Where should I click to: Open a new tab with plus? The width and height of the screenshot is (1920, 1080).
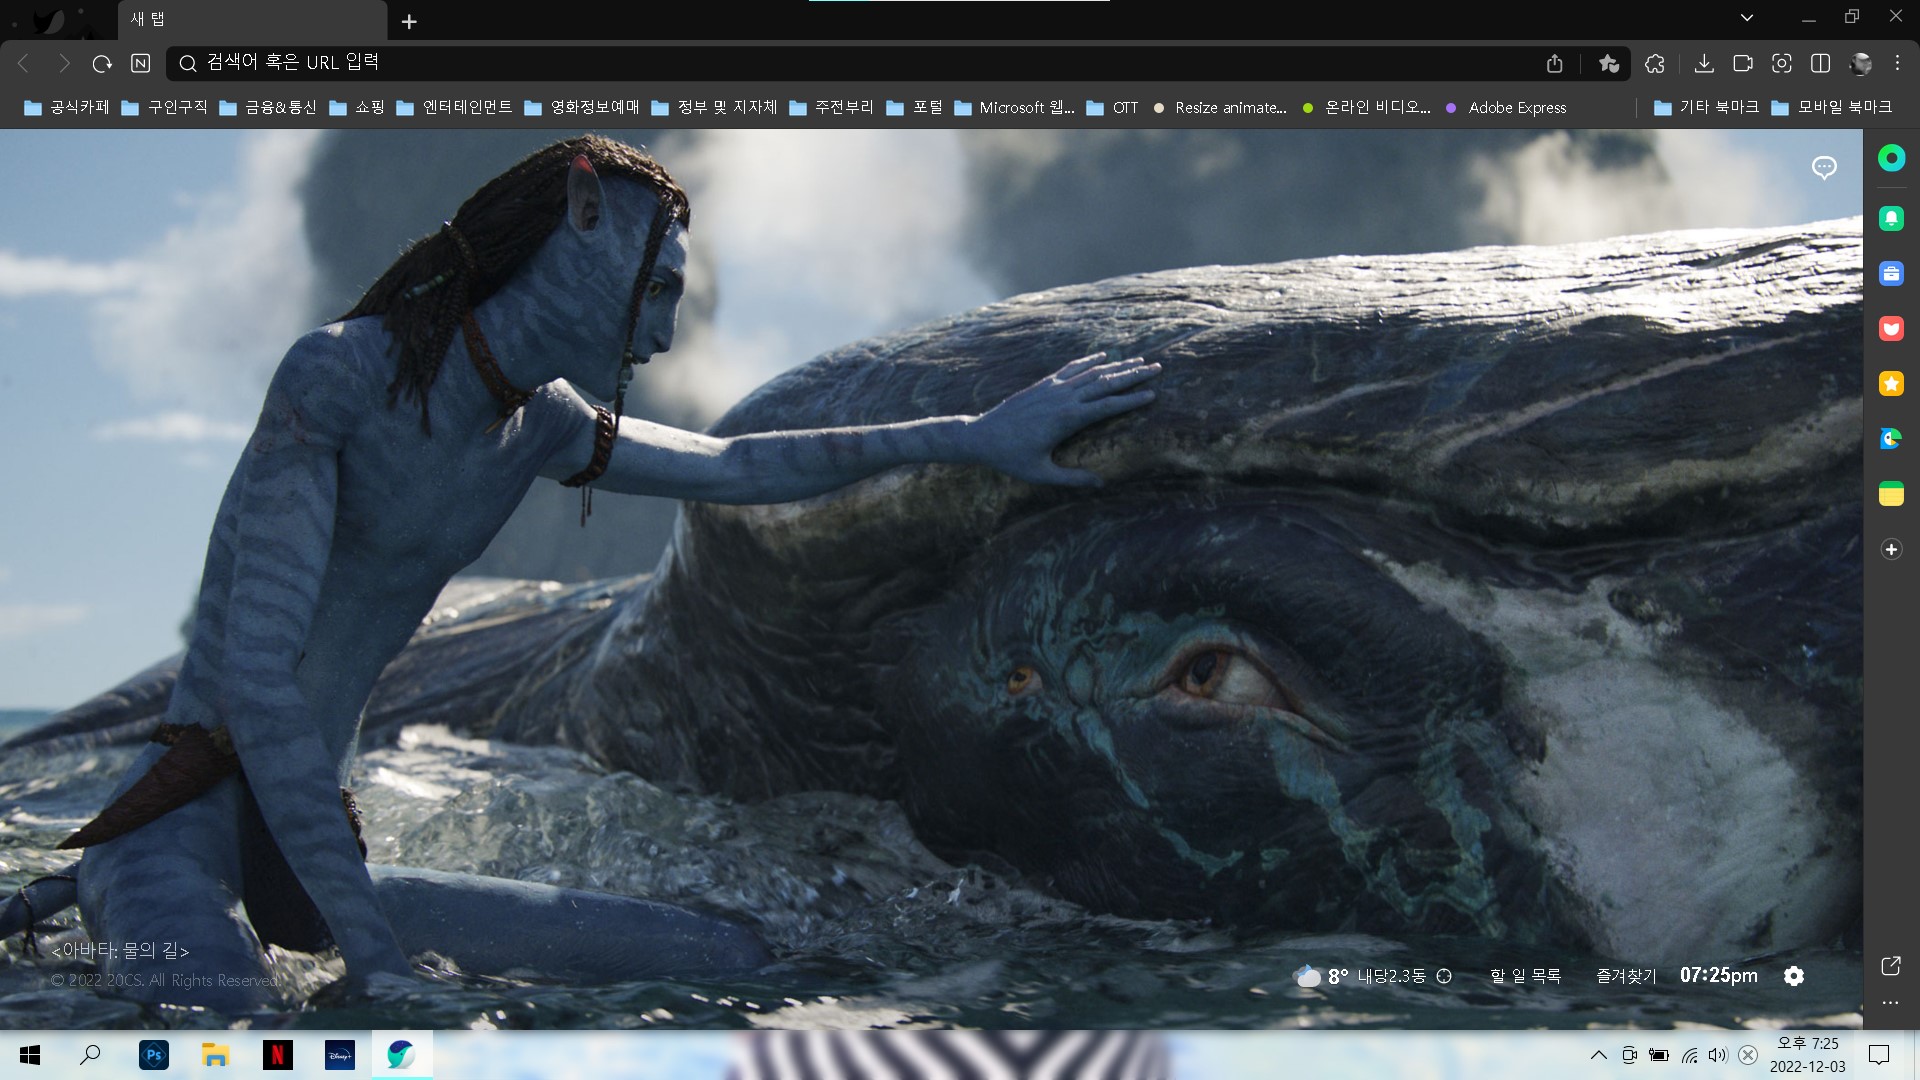pos(409,21)
